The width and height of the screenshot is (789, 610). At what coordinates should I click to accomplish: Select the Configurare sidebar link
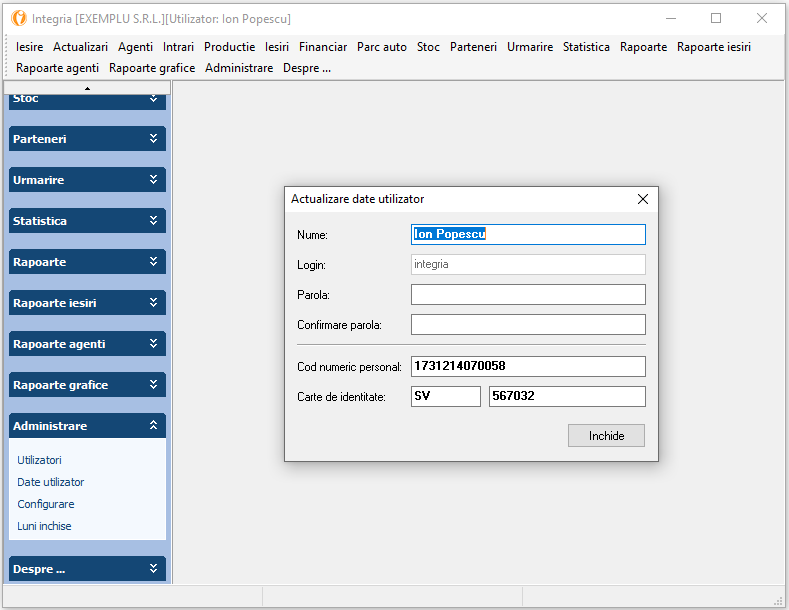[x=46, y=504]
